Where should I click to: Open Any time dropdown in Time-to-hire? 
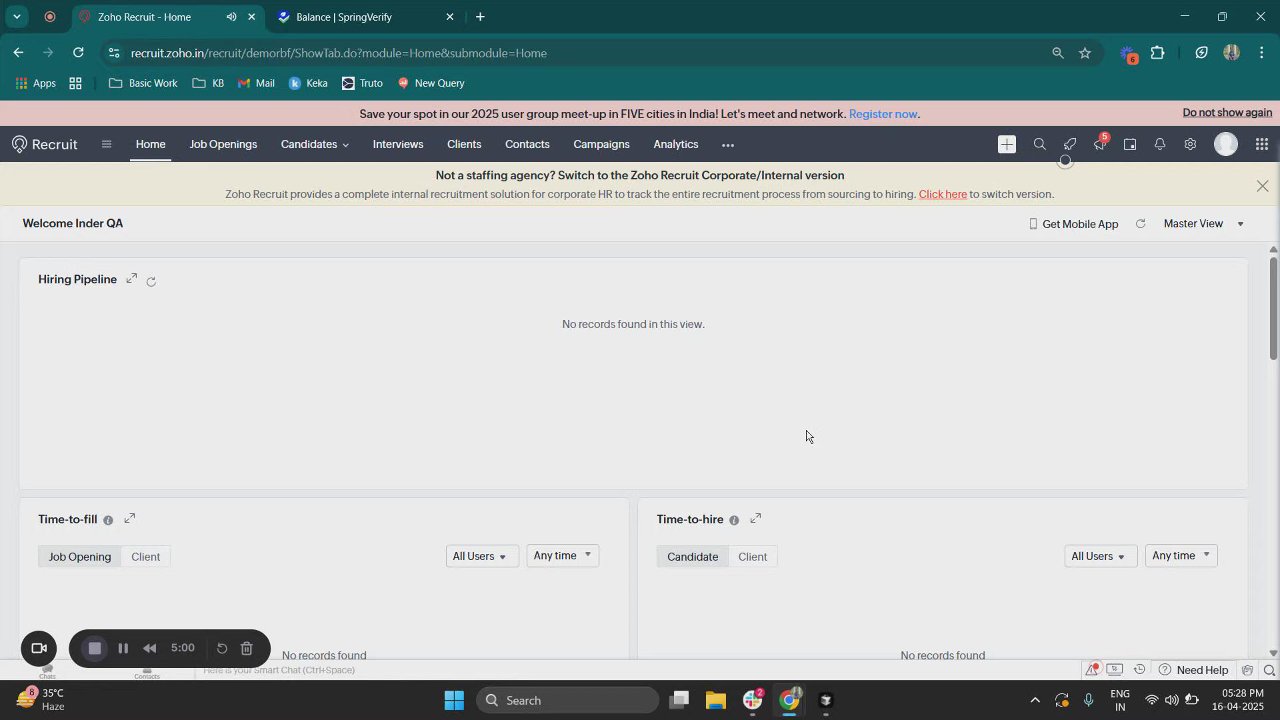[x=1181, y=556]
